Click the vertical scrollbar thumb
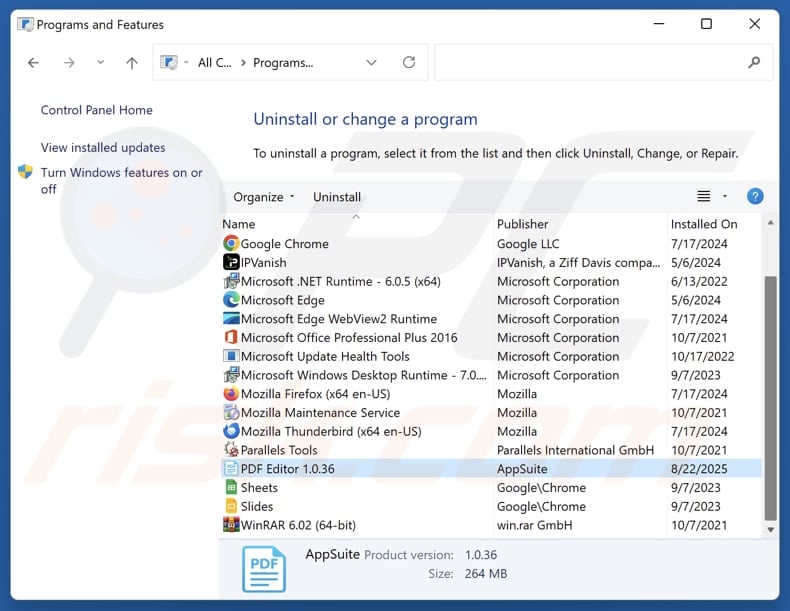 [770, 398]
